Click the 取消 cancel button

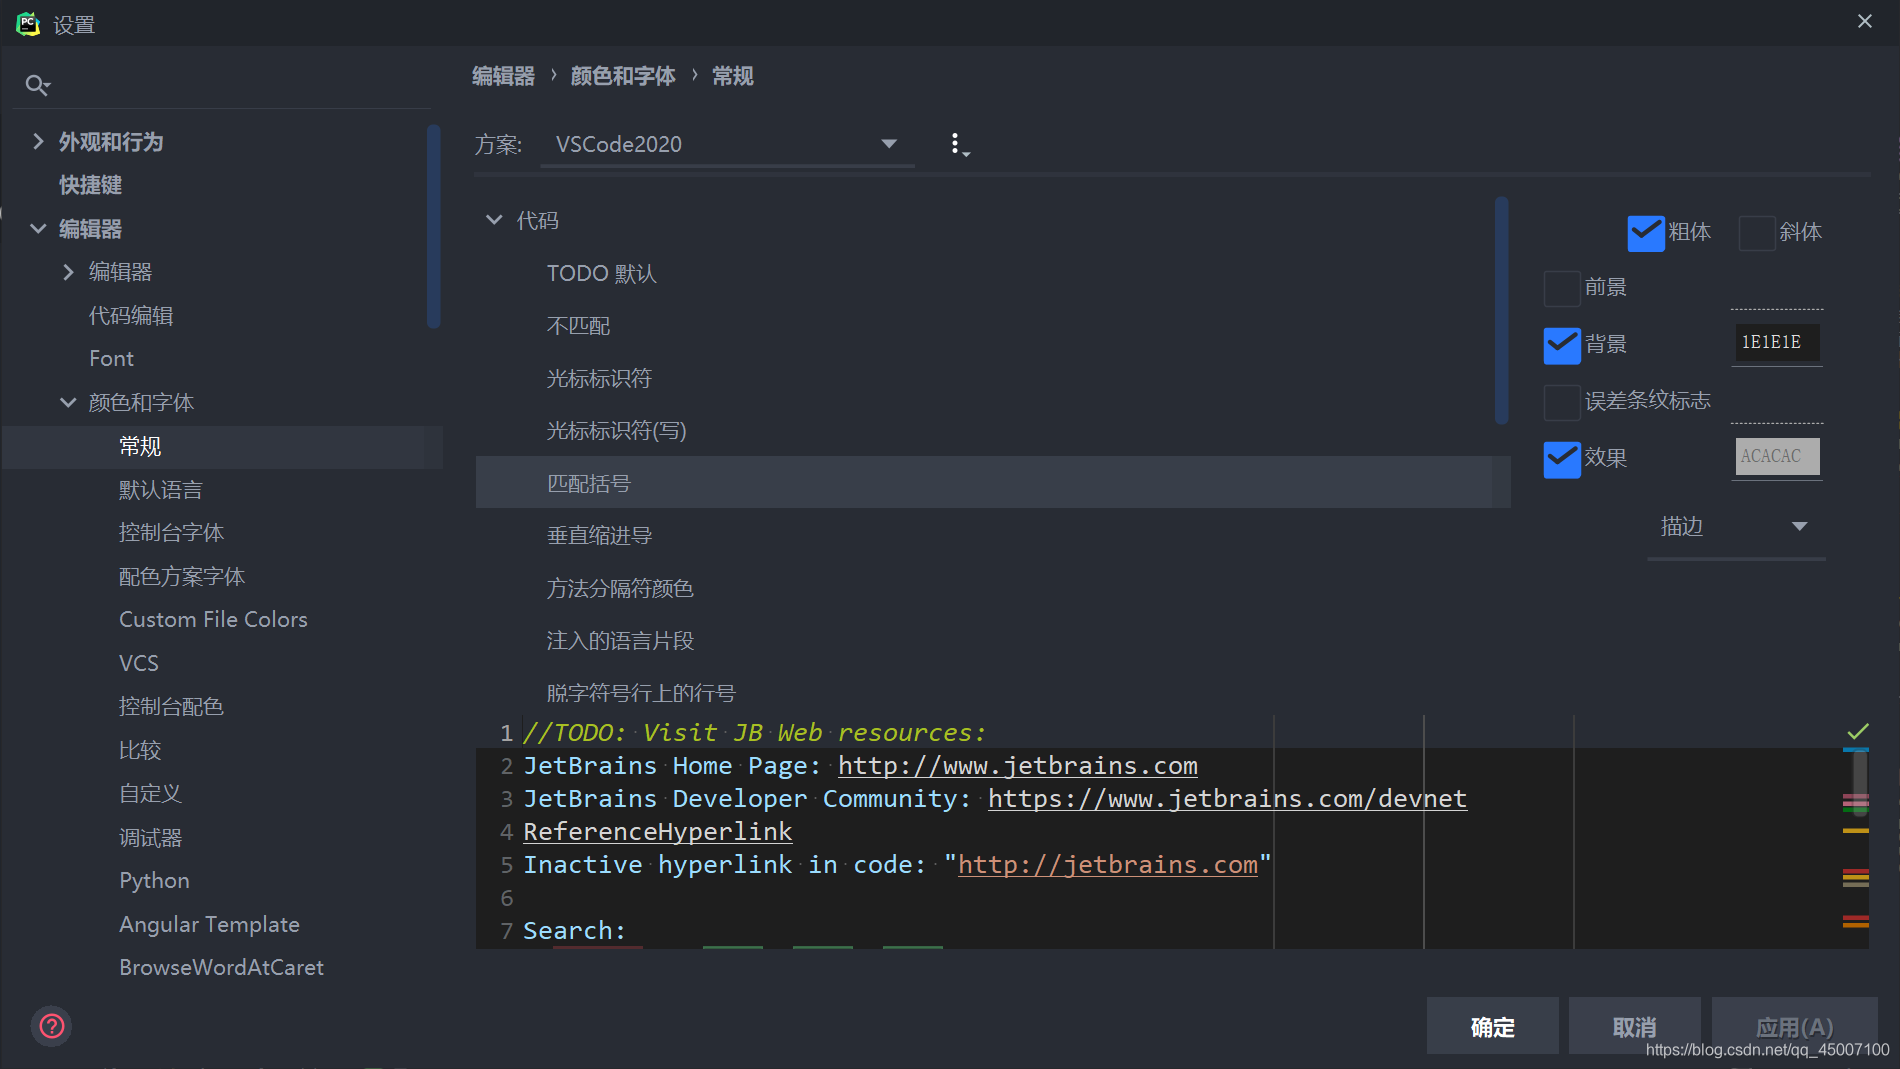(x=1634, y=1026)
